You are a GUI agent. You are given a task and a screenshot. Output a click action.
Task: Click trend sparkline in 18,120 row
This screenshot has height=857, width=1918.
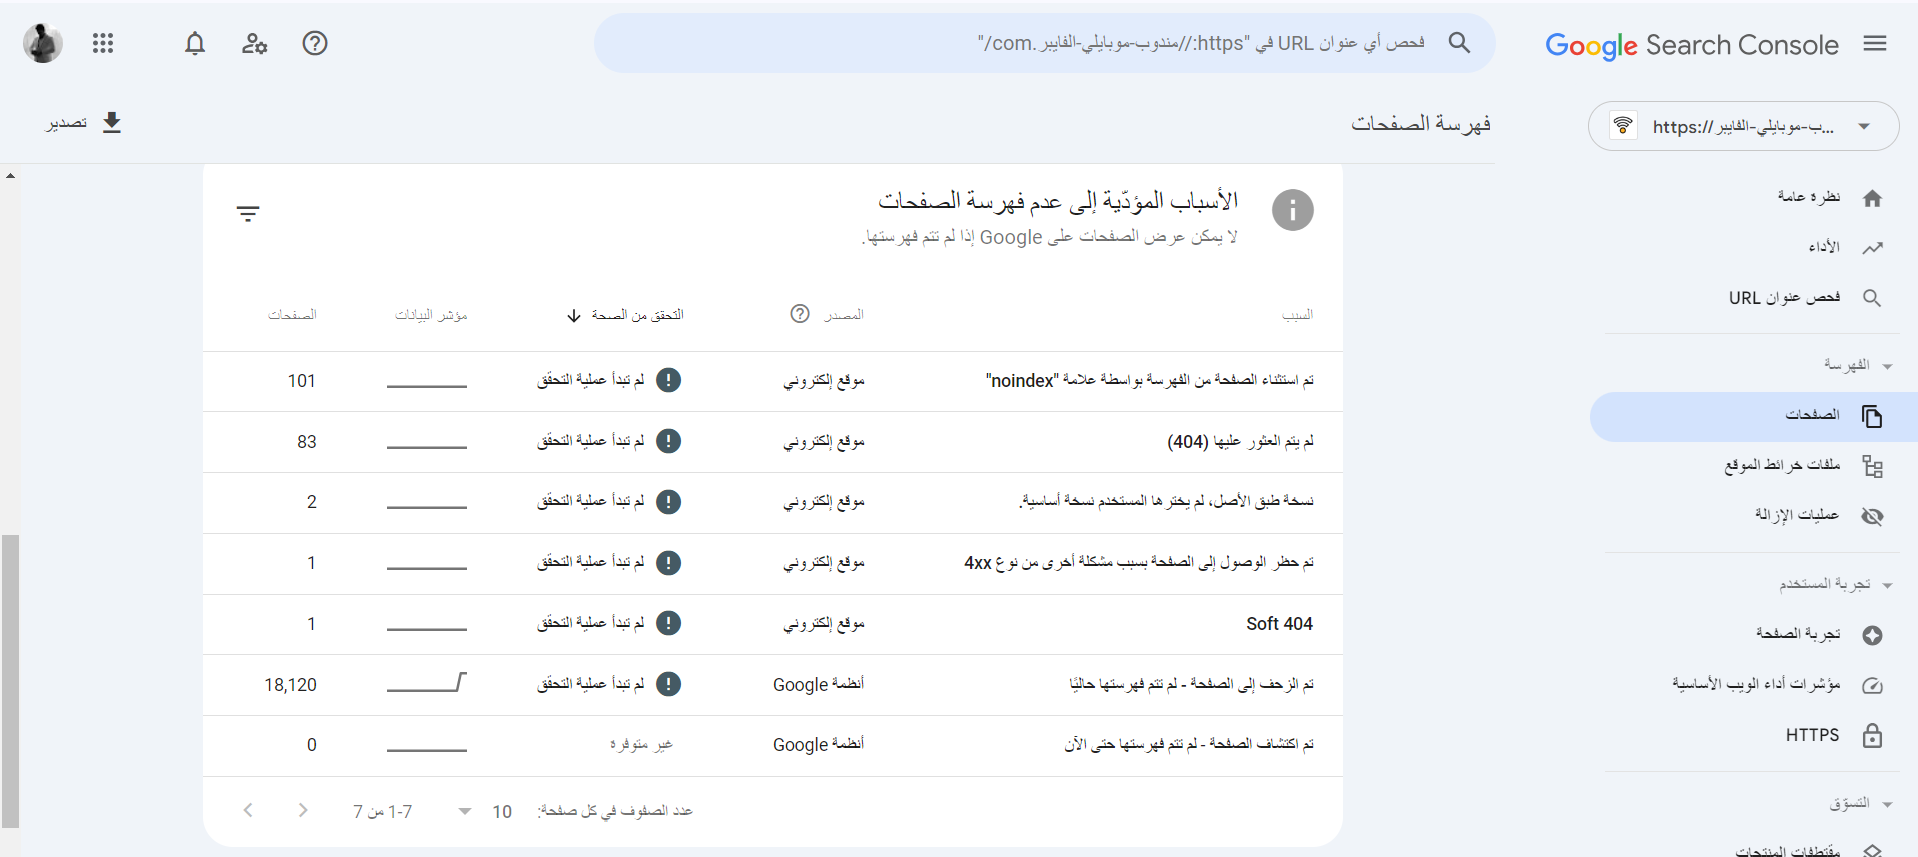pos(427,683)
